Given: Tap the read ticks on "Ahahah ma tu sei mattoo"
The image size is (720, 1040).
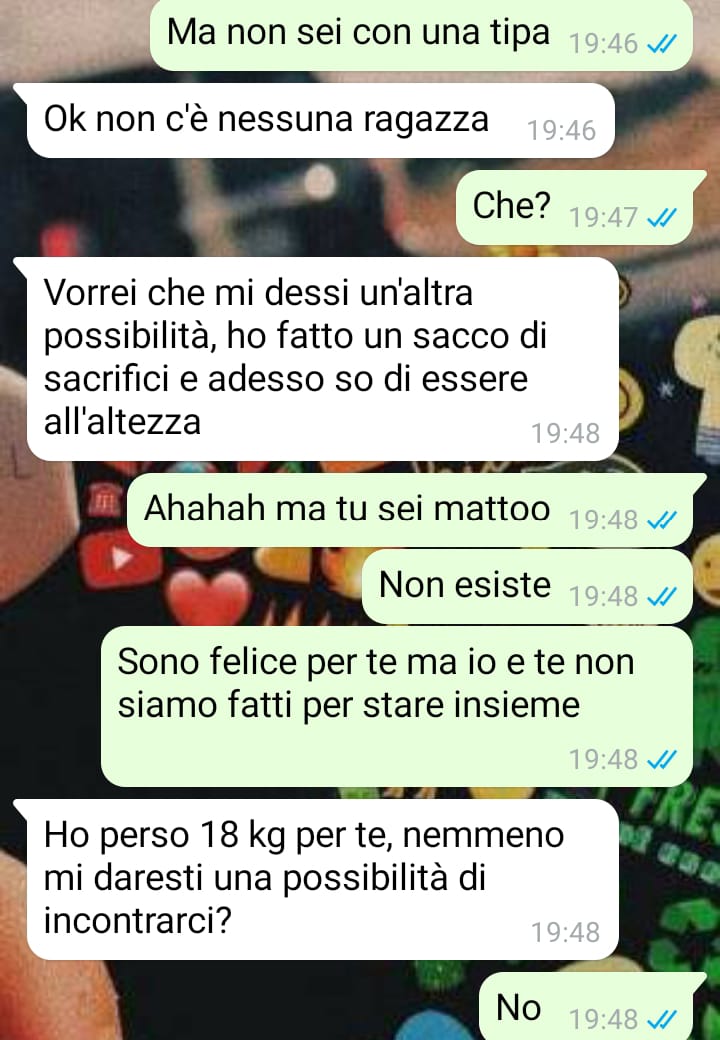Looking at the screenshot, I should point(662,520).
